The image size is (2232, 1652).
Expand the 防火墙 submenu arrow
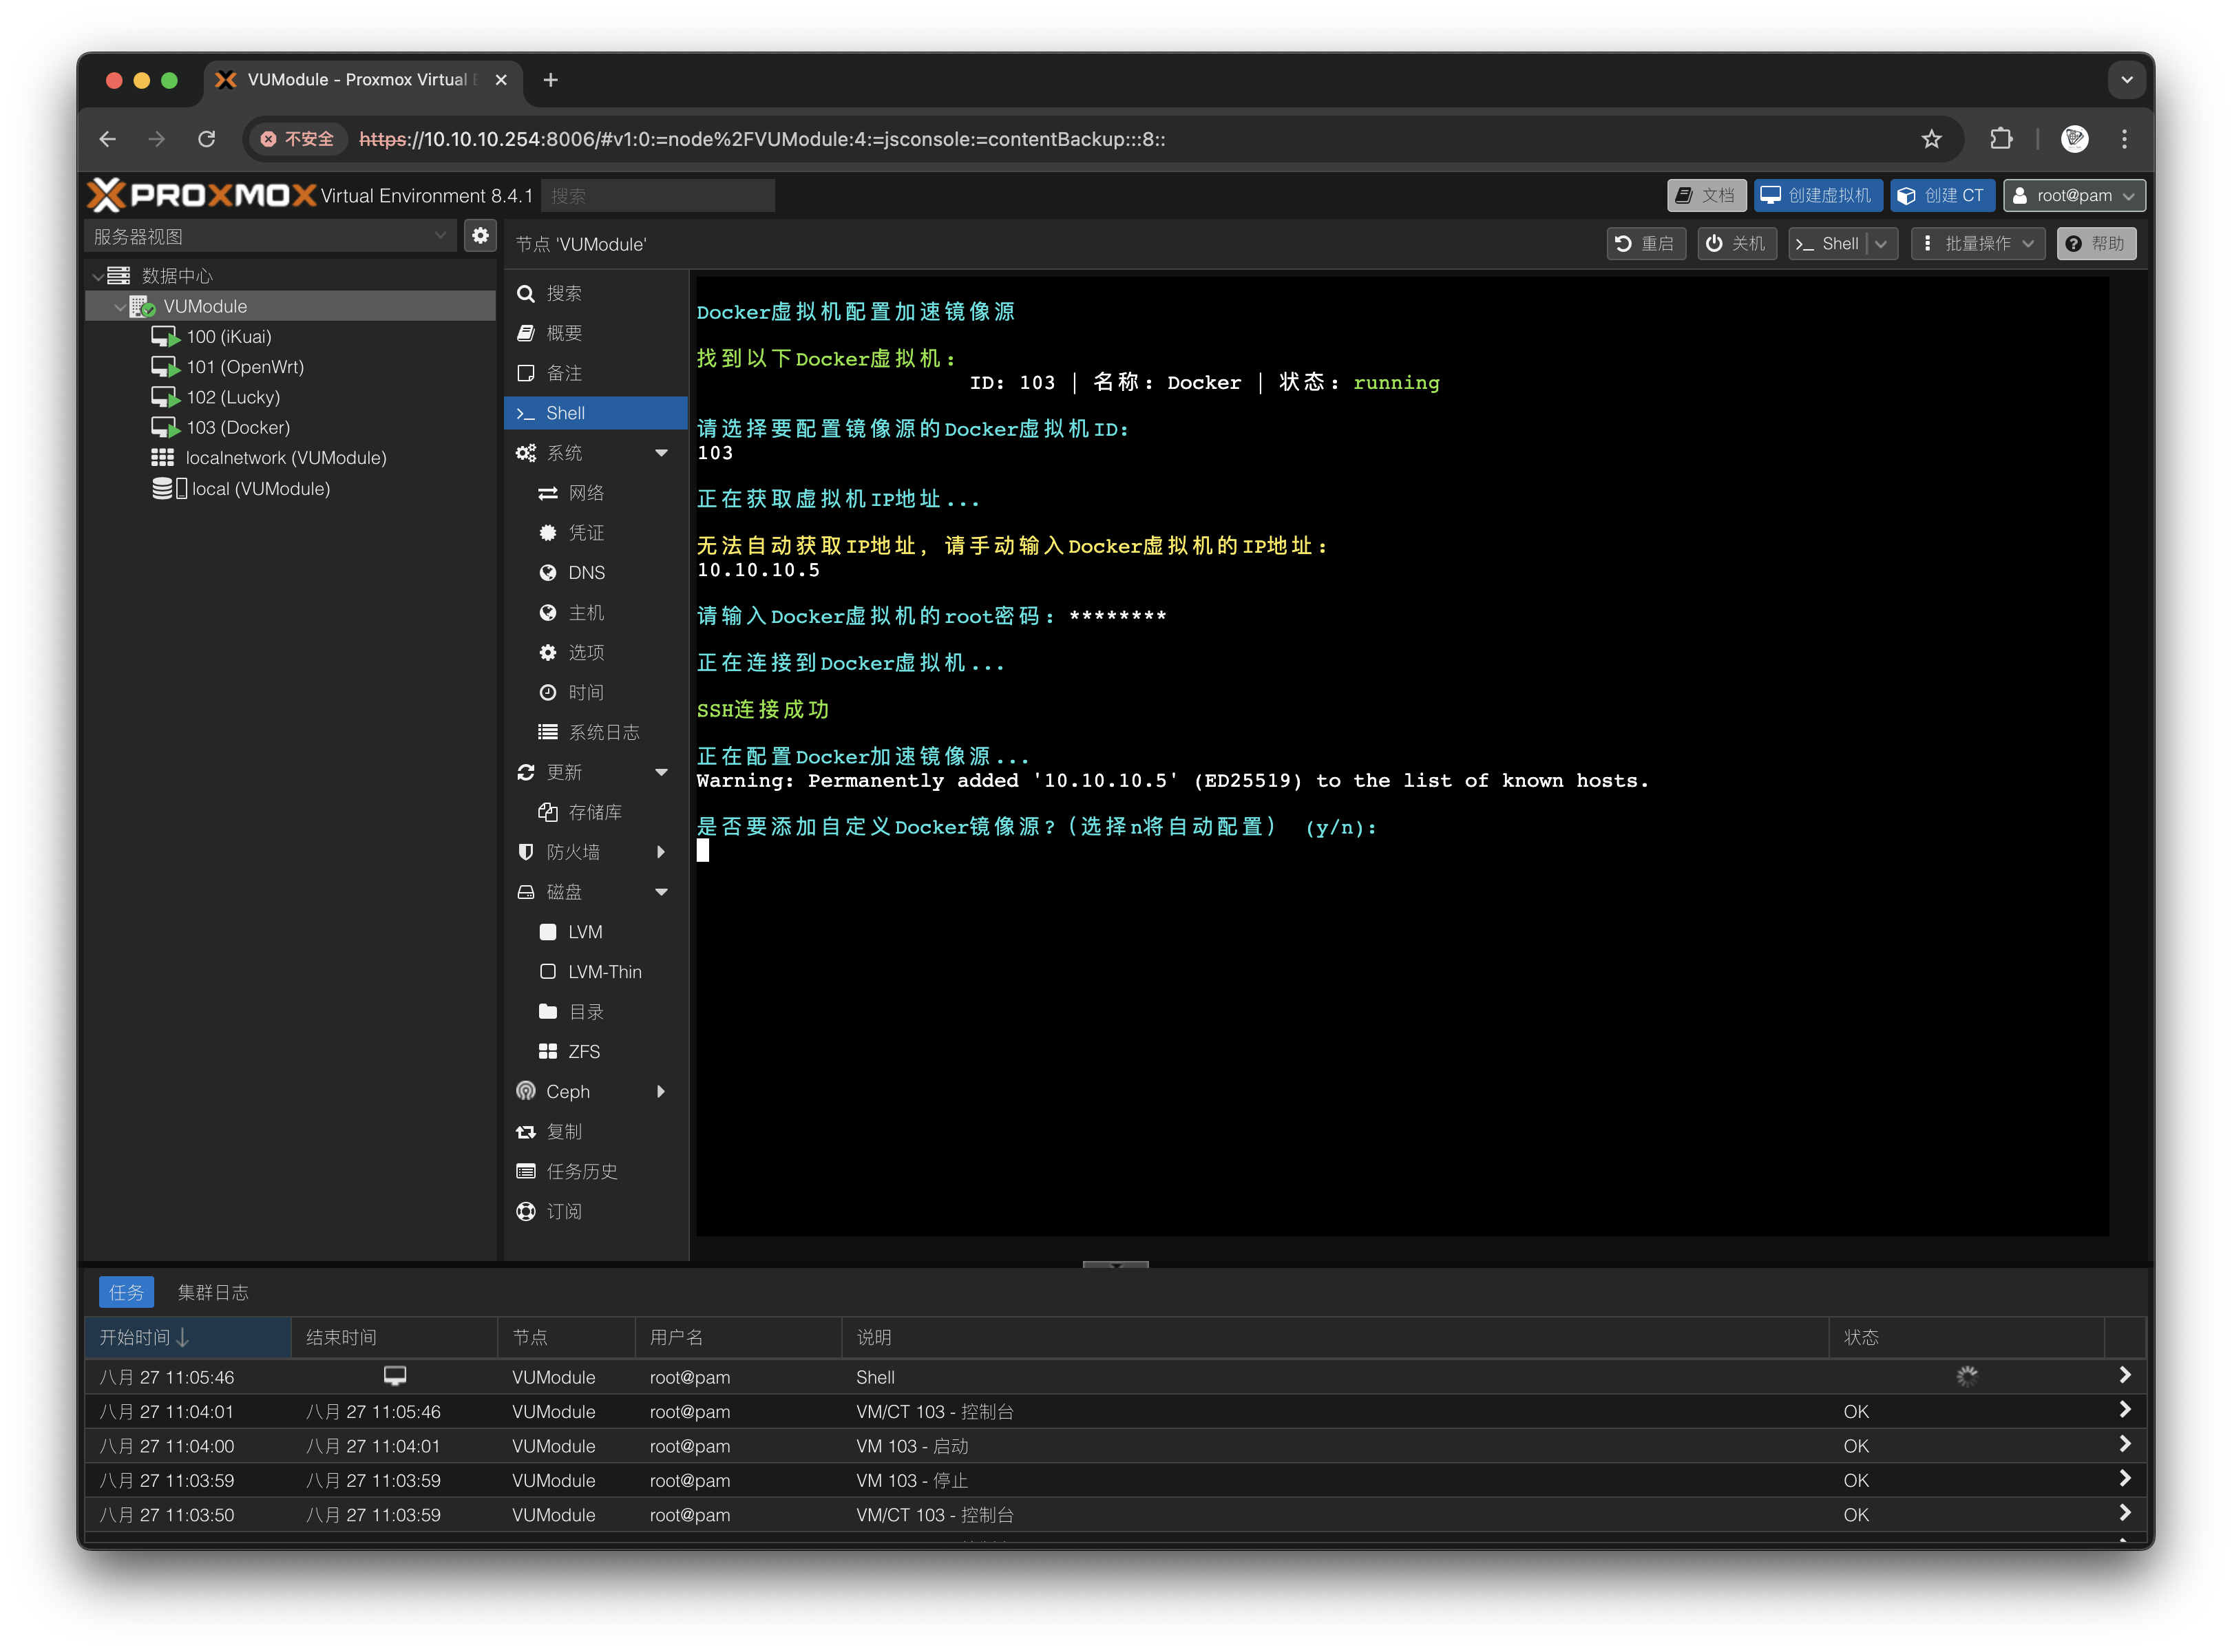tap(661, 852)
